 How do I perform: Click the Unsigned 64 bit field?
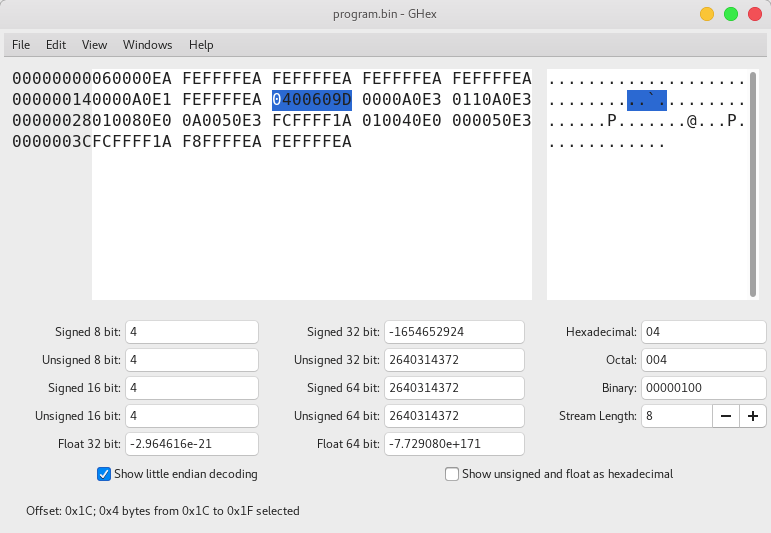(x=454, y=416)
